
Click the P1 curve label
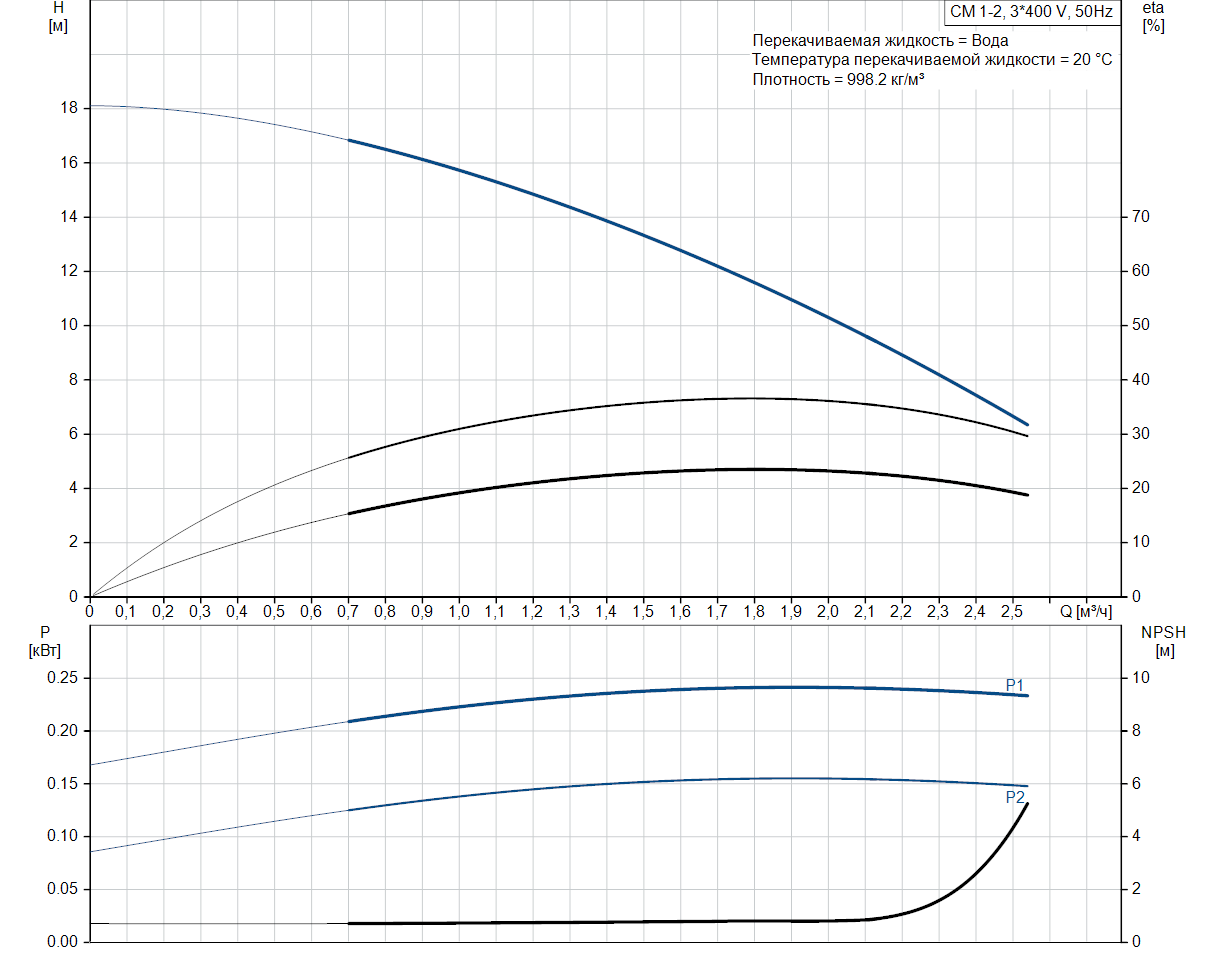pos(1015,685)
